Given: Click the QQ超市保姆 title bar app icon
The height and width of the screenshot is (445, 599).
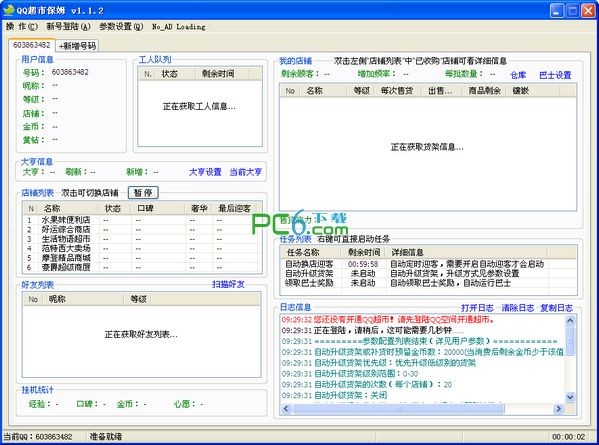Looking at the screenshot, I should [8, 10].
